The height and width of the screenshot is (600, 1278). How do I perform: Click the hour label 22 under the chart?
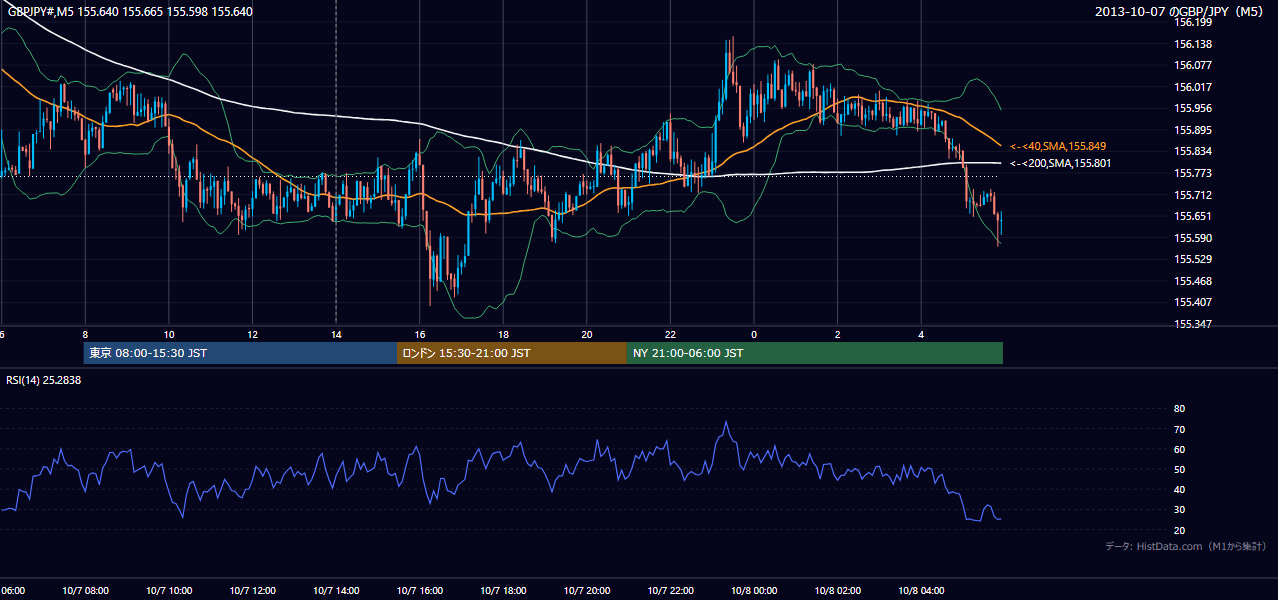pyautogui.click(x=670, y=335)
